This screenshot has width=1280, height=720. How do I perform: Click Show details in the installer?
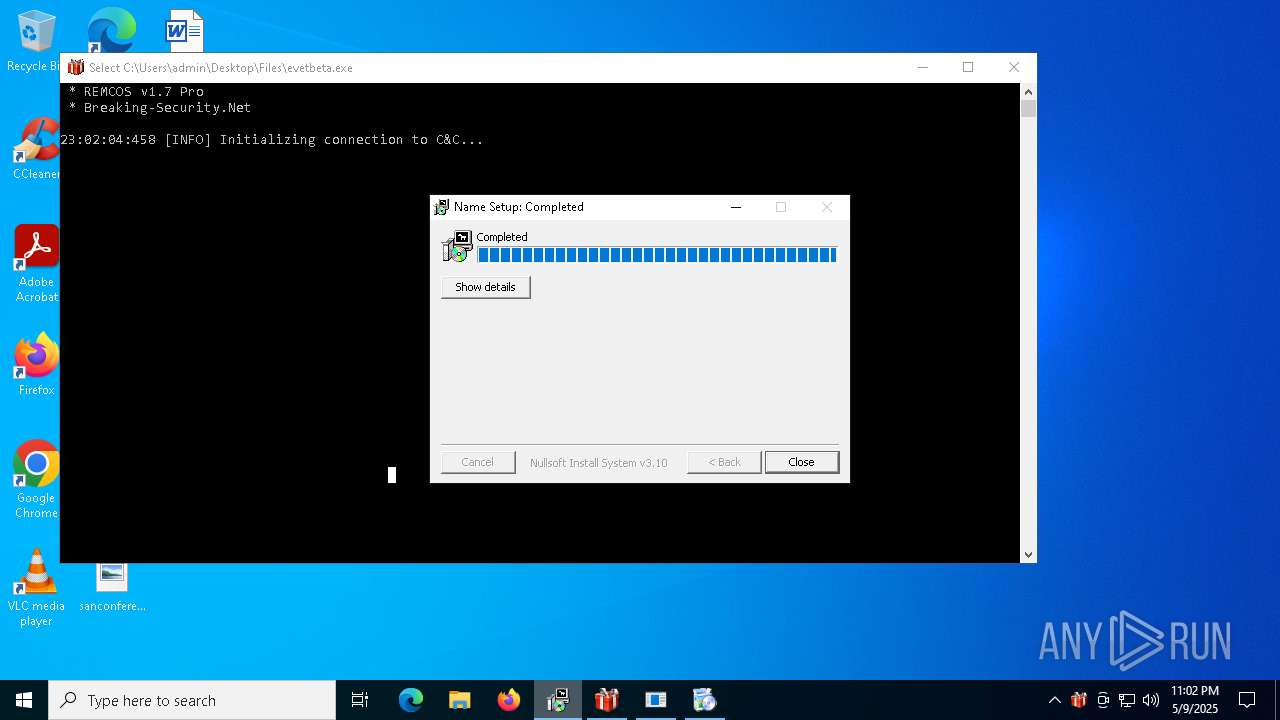coord(485,287)
